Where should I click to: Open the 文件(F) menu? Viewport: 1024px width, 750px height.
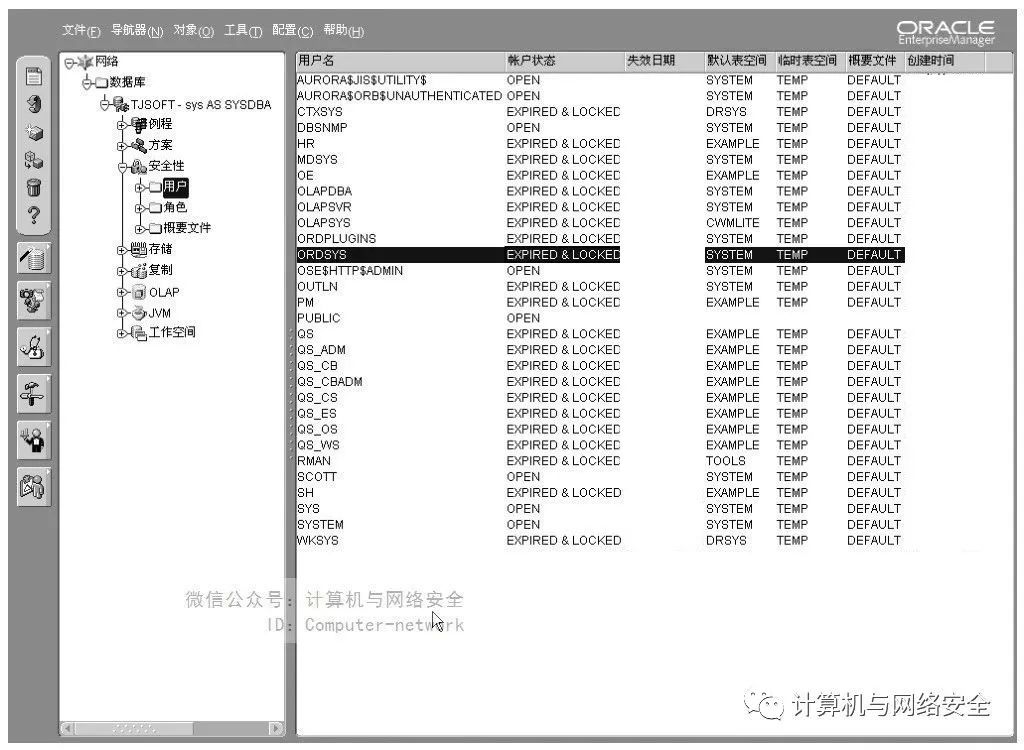tap(81, 30)
